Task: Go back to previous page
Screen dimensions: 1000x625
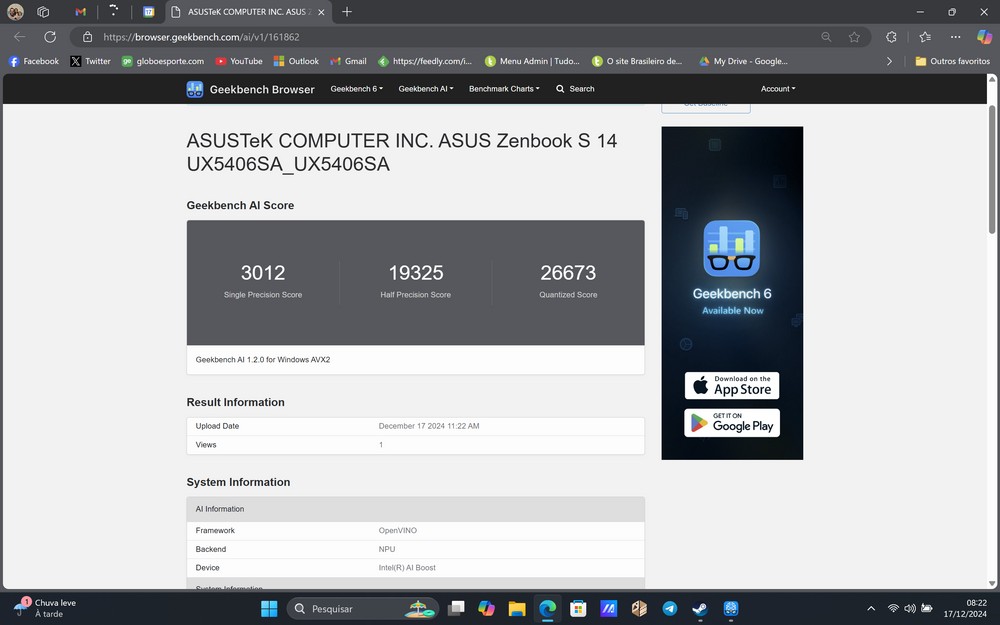Action: pos(20,37)
